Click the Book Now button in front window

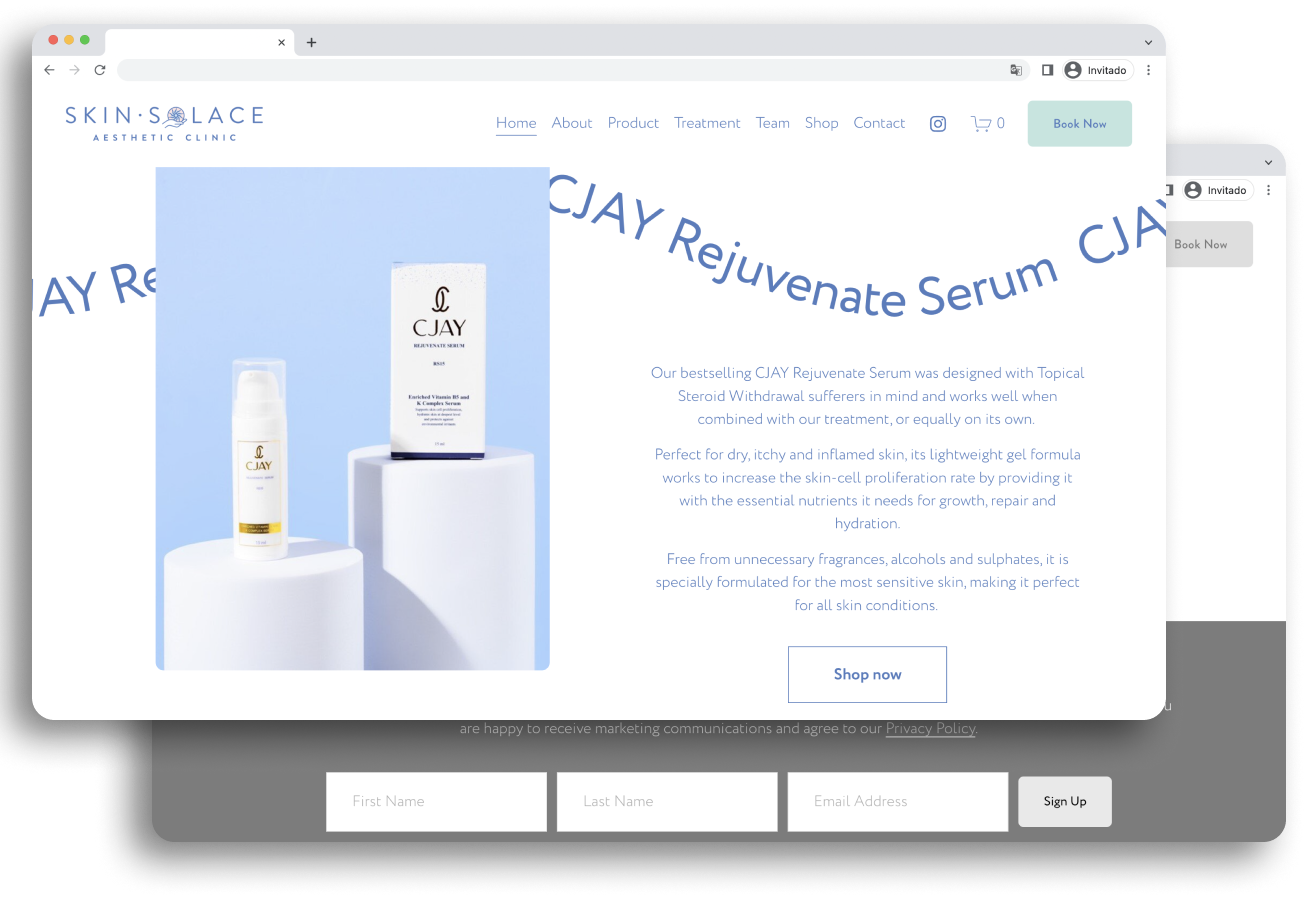(1080, 124)
